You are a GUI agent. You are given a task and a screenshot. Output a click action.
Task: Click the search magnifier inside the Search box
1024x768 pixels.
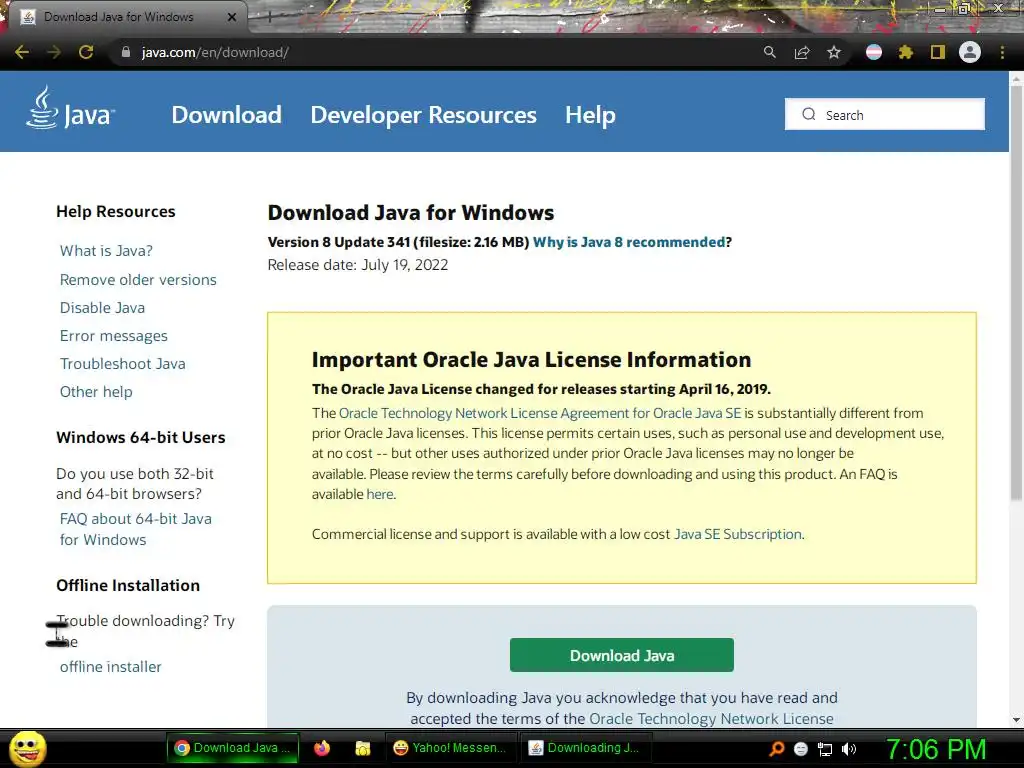(808, 114)
